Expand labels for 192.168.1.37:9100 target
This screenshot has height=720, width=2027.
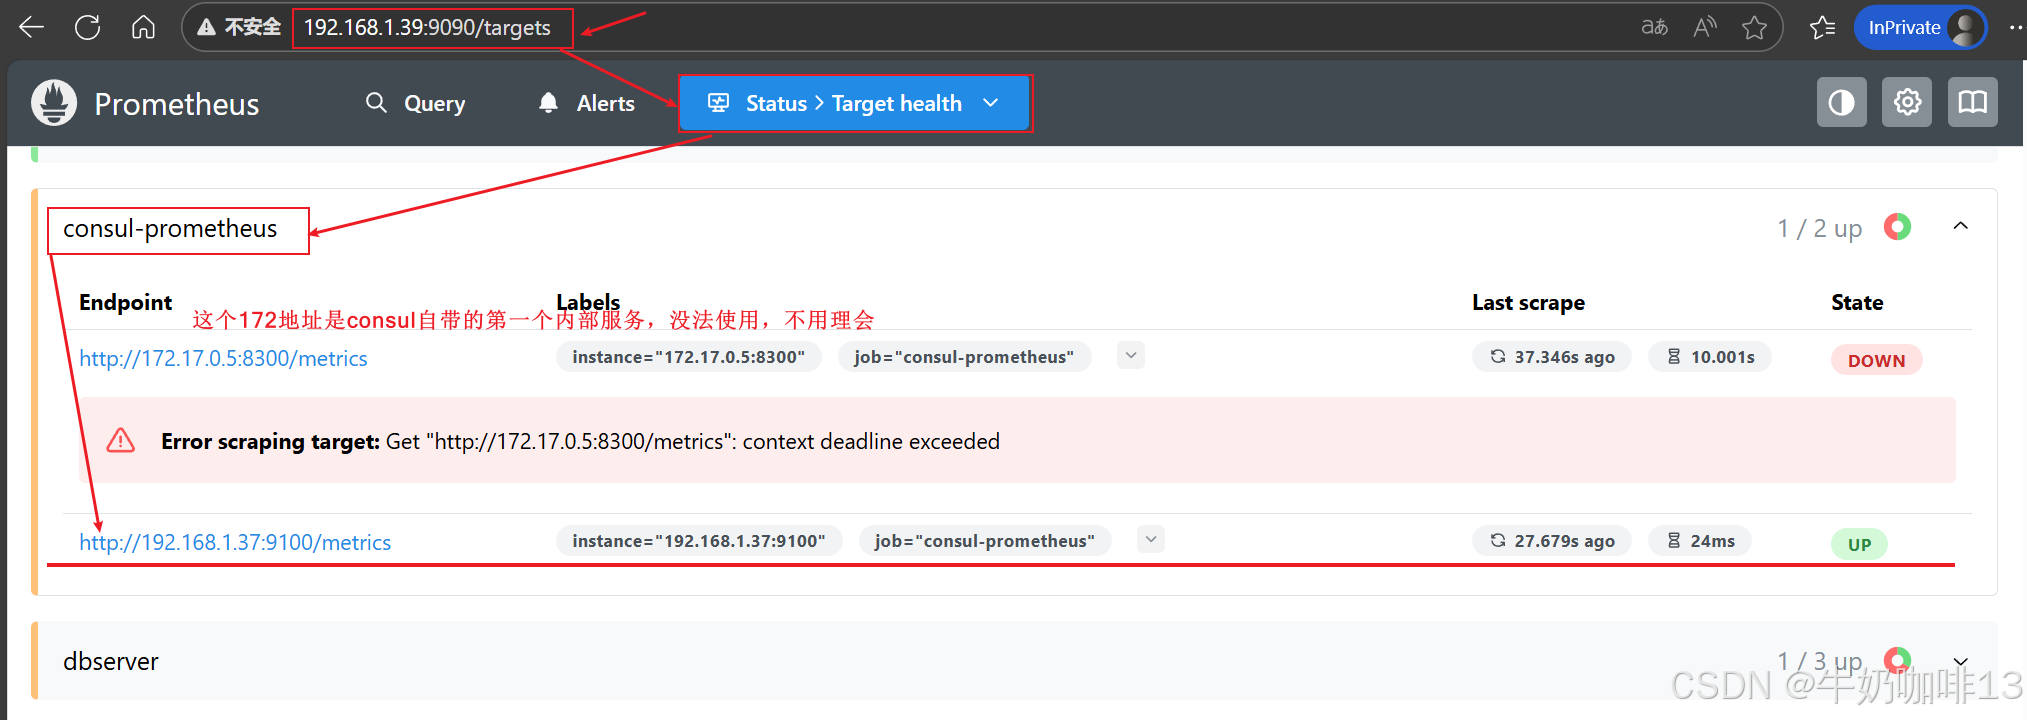tap(1151, 539)
